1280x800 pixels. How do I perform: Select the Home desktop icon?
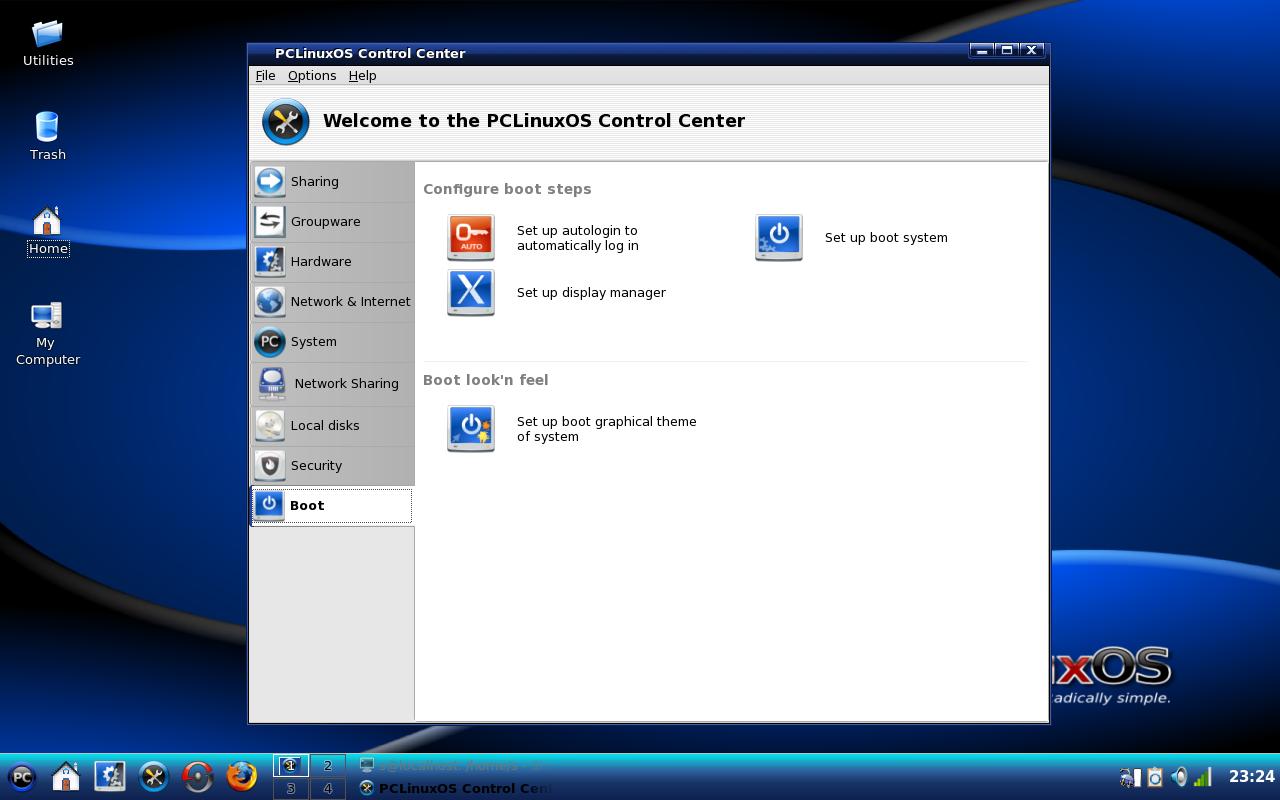coord(48,231)
